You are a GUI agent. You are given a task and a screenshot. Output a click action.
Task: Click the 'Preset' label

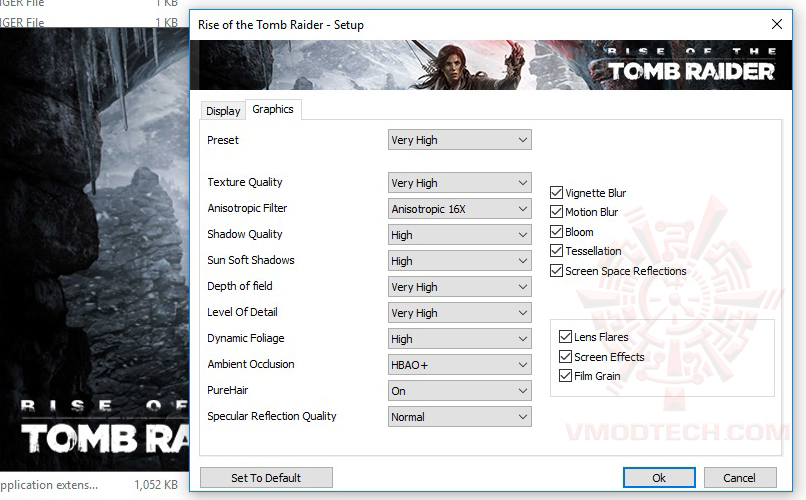(x=223, y=140)
